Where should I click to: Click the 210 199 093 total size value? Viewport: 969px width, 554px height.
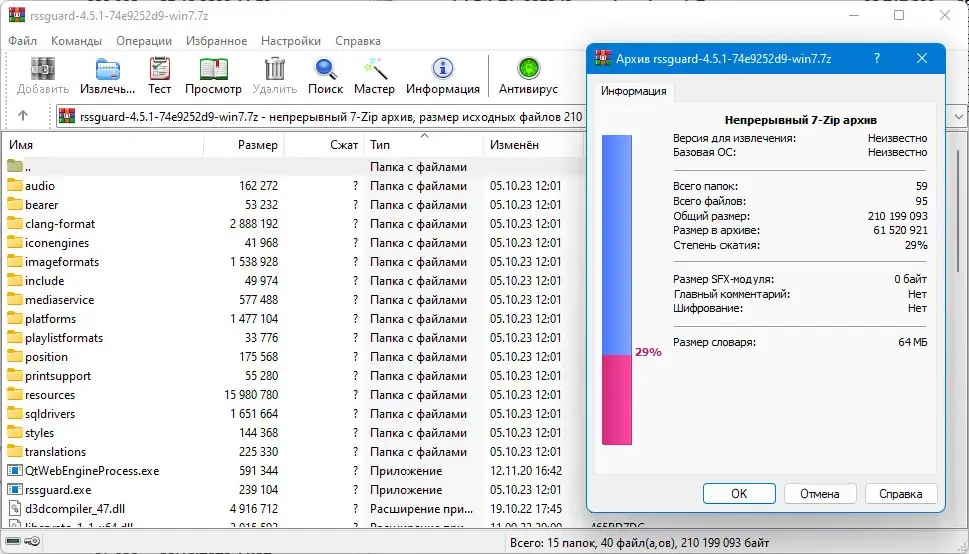tap(897, 216)
